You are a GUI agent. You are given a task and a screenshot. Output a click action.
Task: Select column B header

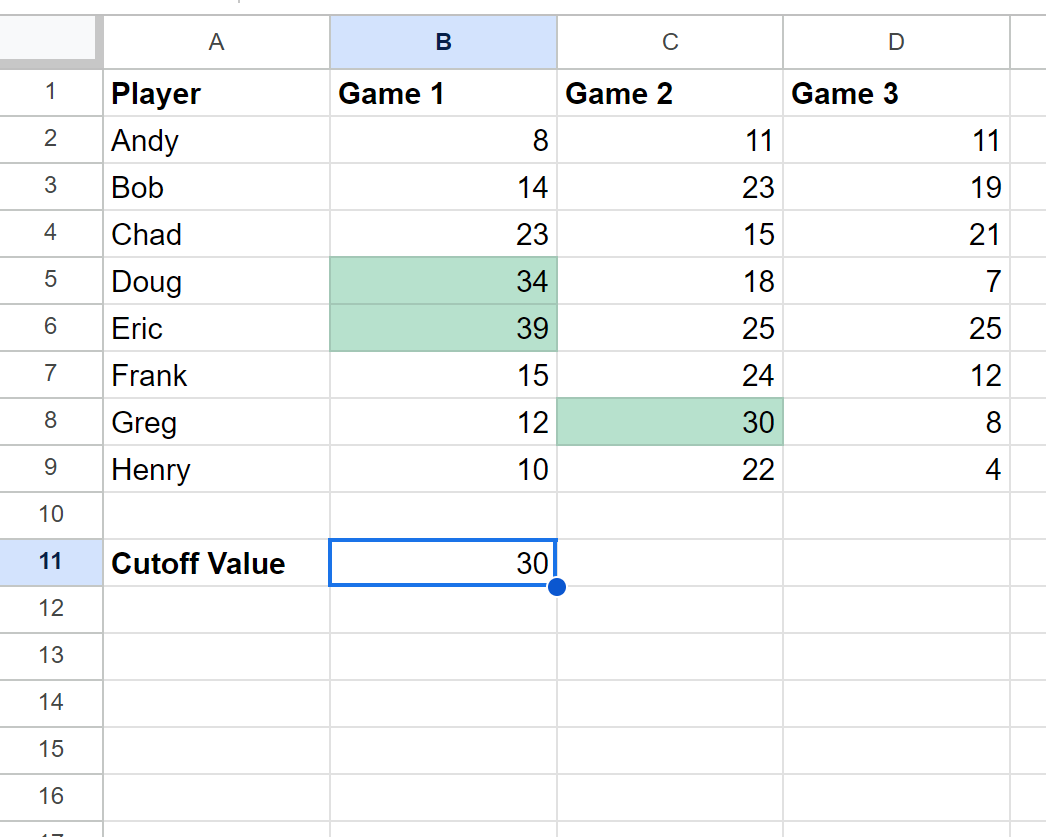(443, 42)
